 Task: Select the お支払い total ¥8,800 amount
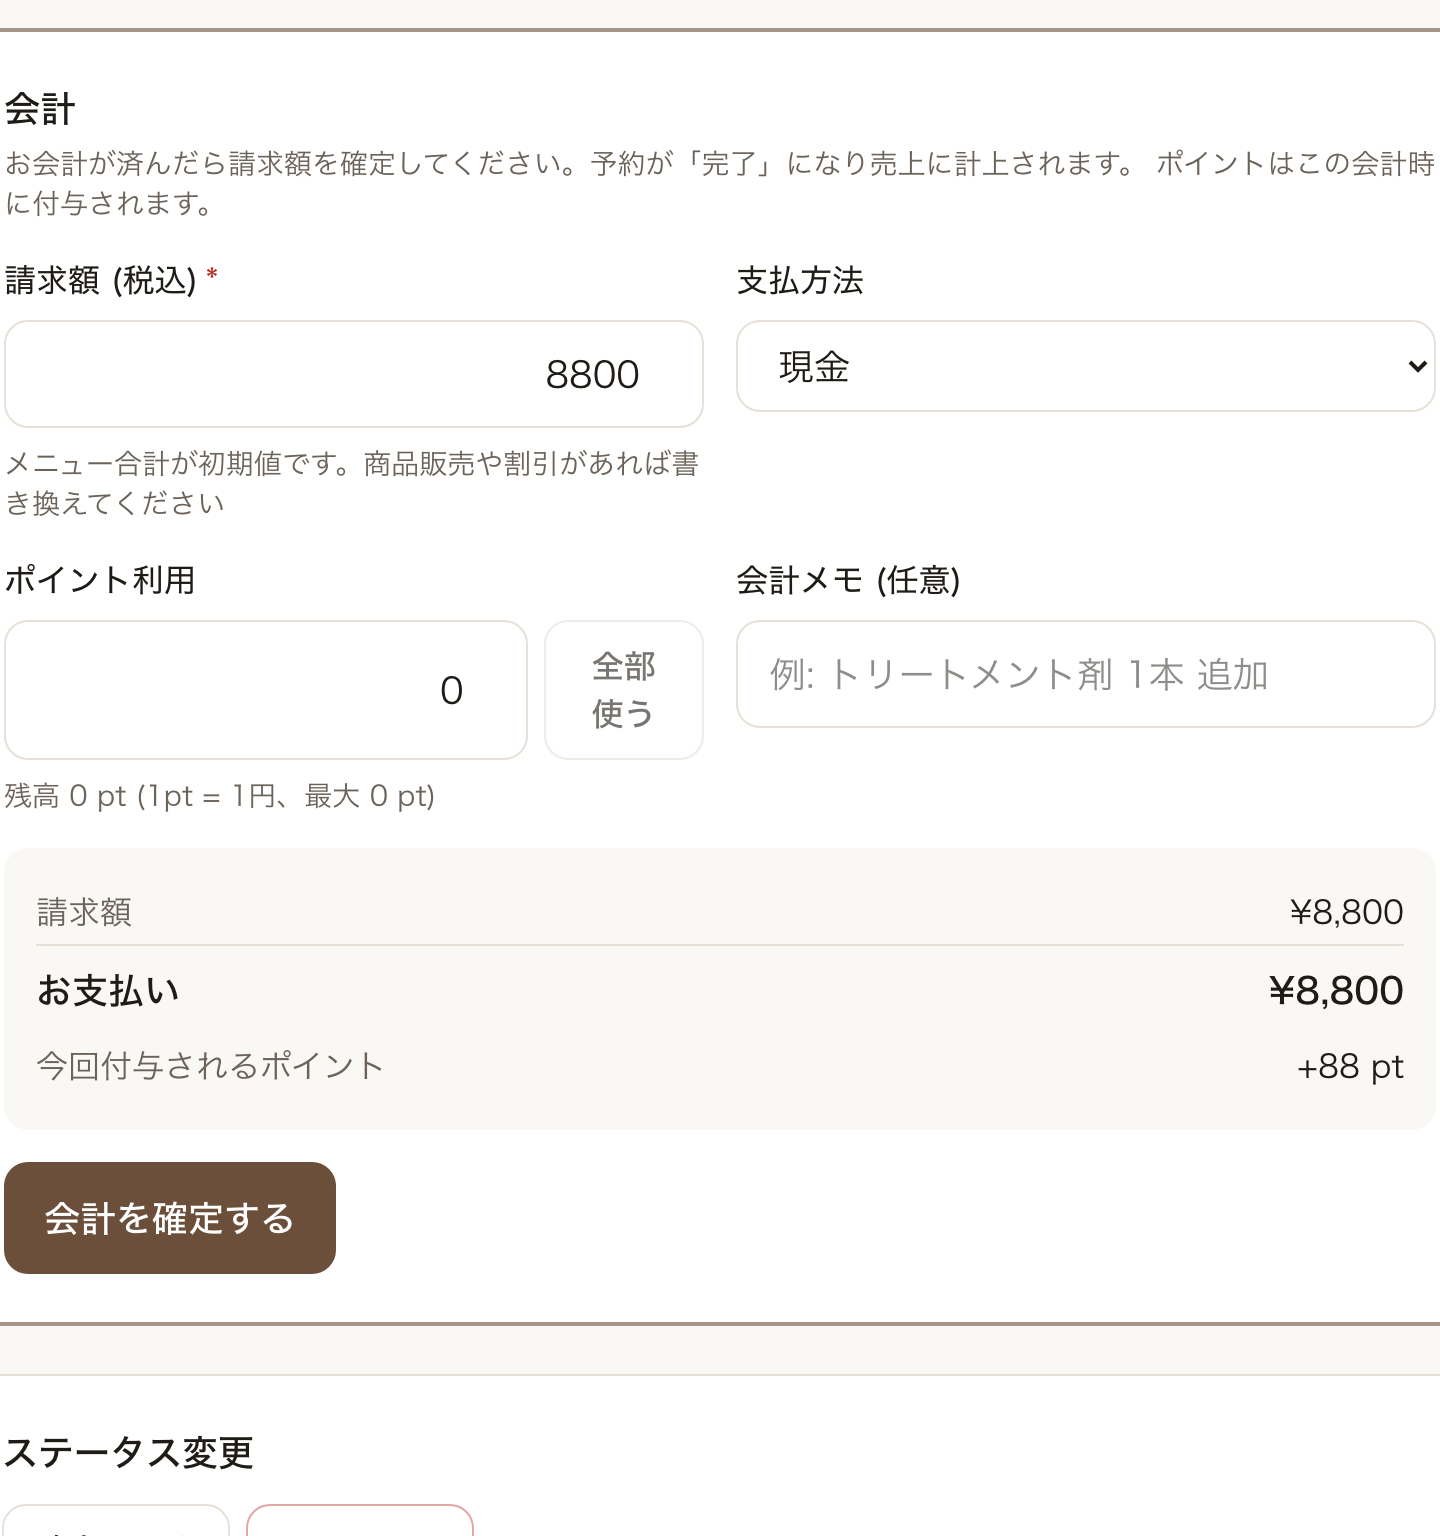1336,991
